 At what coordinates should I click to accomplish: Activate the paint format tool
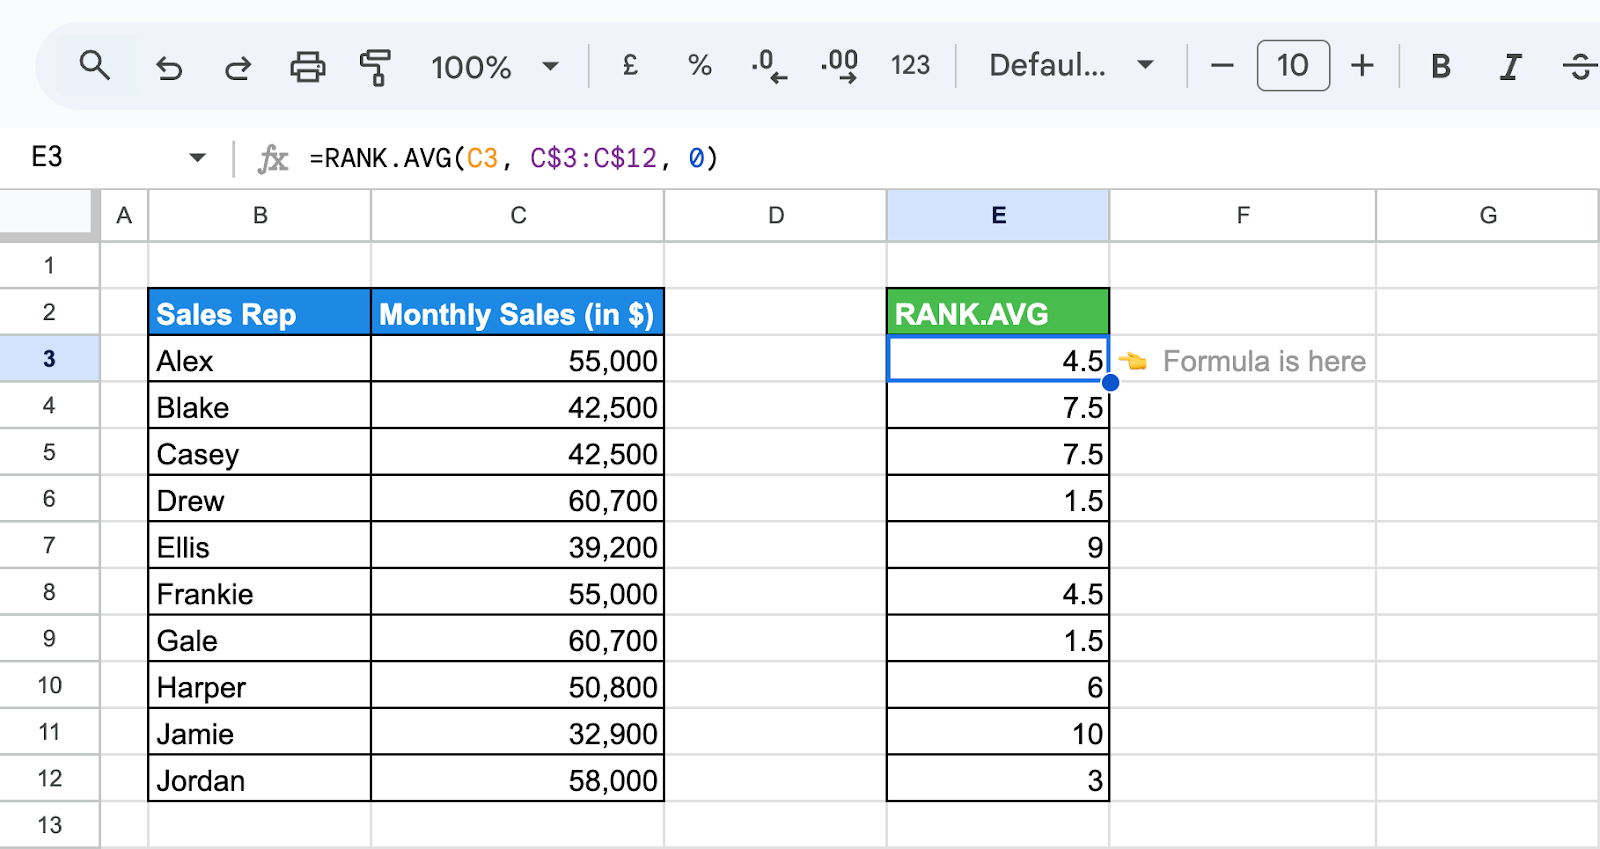pyautogui.click(x=375, y=67)
